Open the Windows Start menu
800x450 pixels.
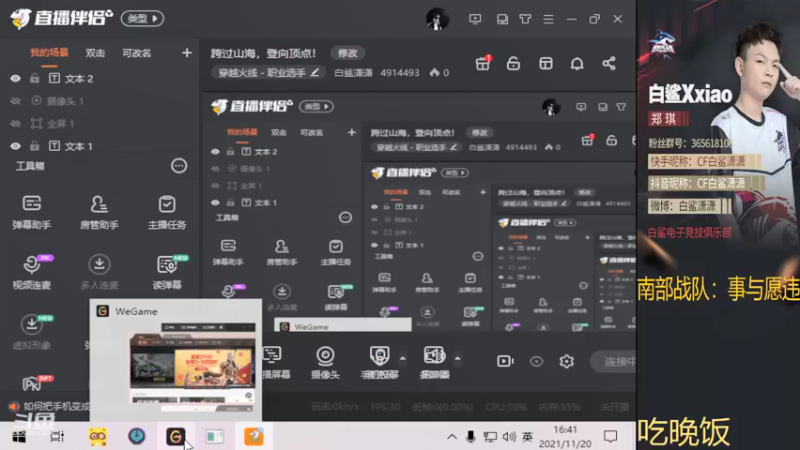[19, 437]
